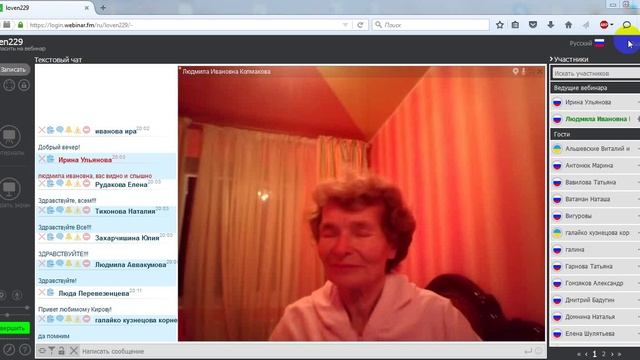This screenshot has width=640, height=360.
Task: Click the emoji smiley icon in chat input
Action: [x=539, y=351]
